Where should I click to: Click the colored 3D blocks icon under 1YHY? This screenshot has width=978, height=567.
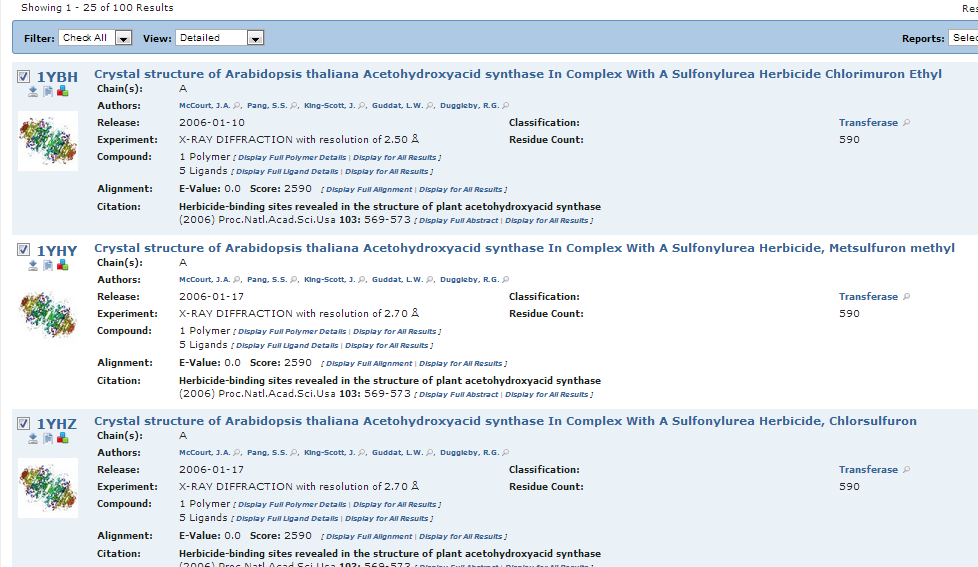[62, 266]
